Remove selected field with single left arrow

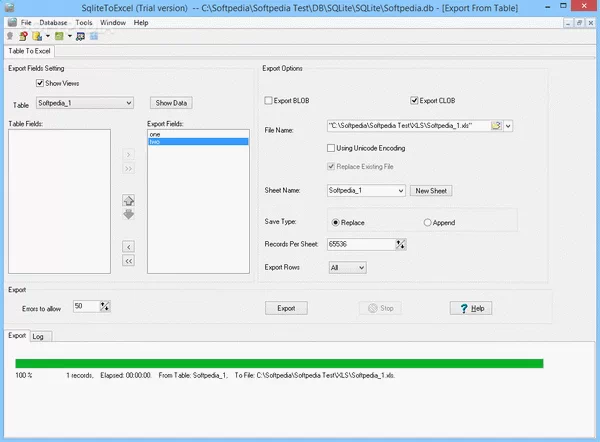coord(128,246)
